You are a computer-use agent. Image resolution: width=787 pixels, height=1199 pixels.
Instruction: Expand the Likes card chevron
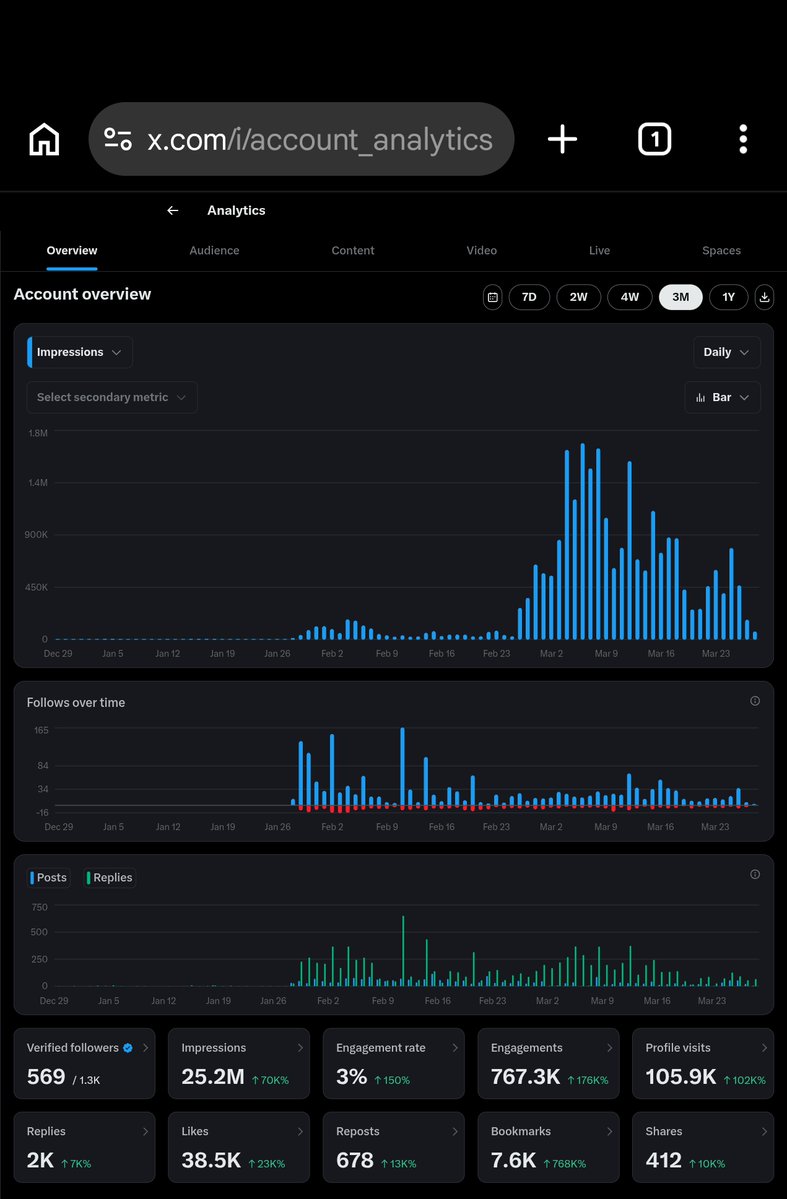point(300,1131)
